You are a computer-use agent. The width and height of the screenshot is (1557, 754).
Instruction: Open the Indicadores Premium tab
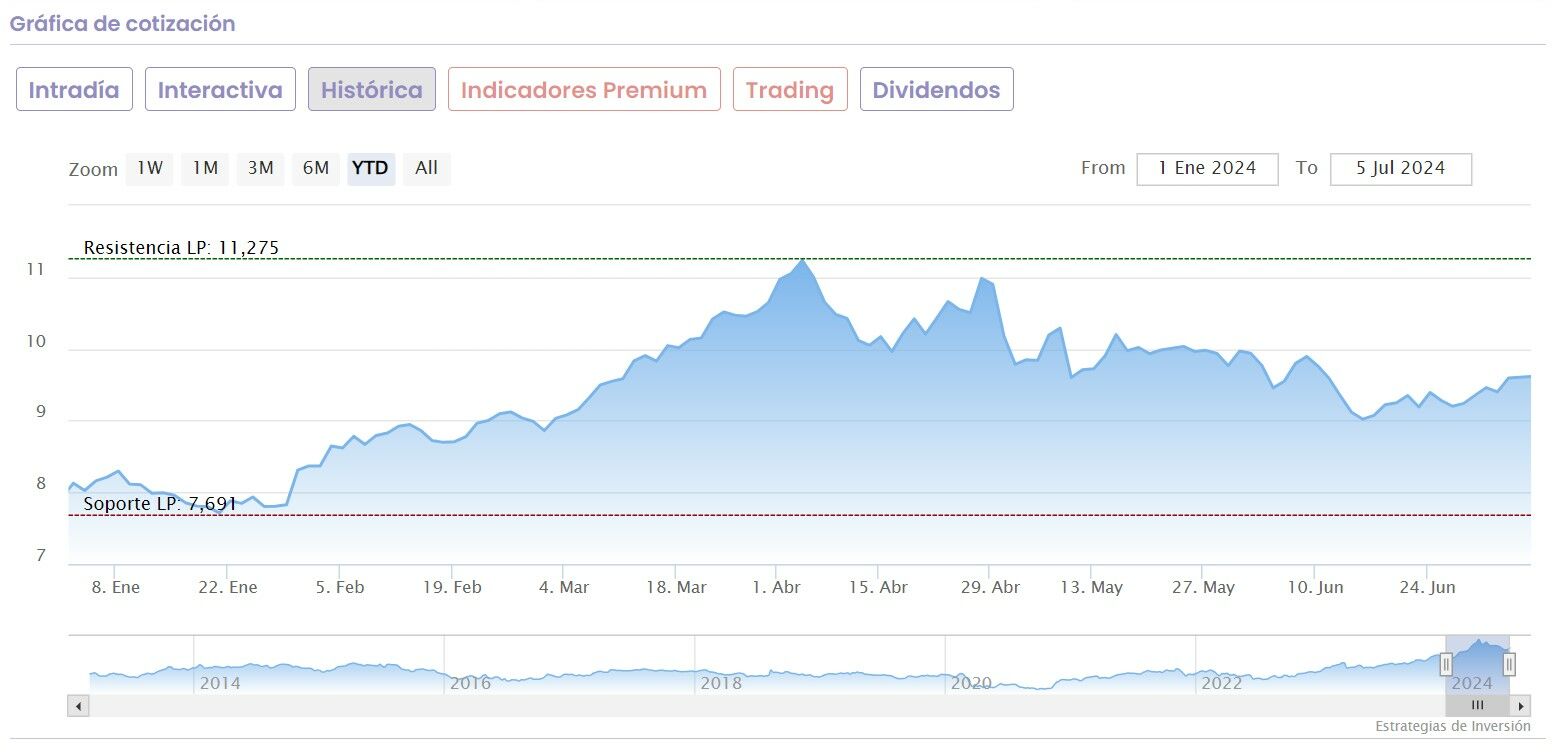584,90
